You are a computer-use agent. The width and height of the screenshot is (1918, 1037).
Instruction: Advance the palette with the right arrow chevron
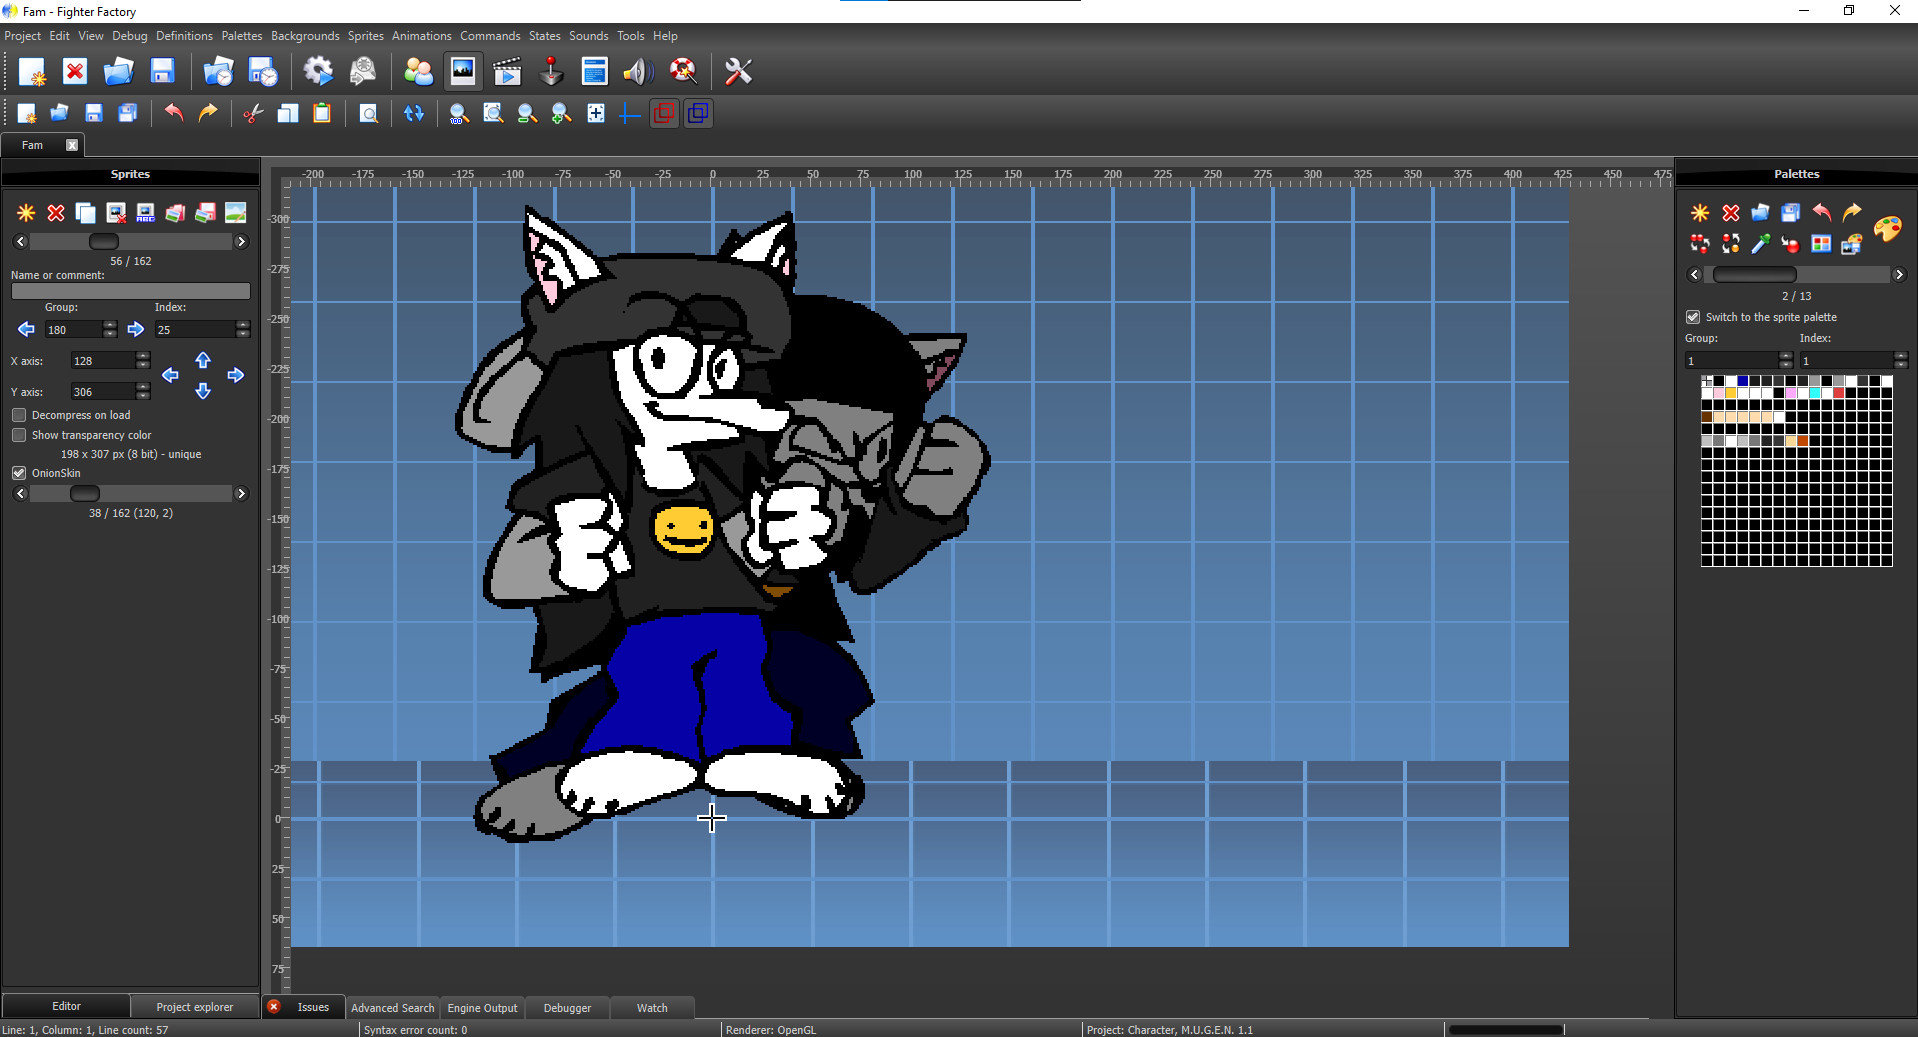point(1899,274)
